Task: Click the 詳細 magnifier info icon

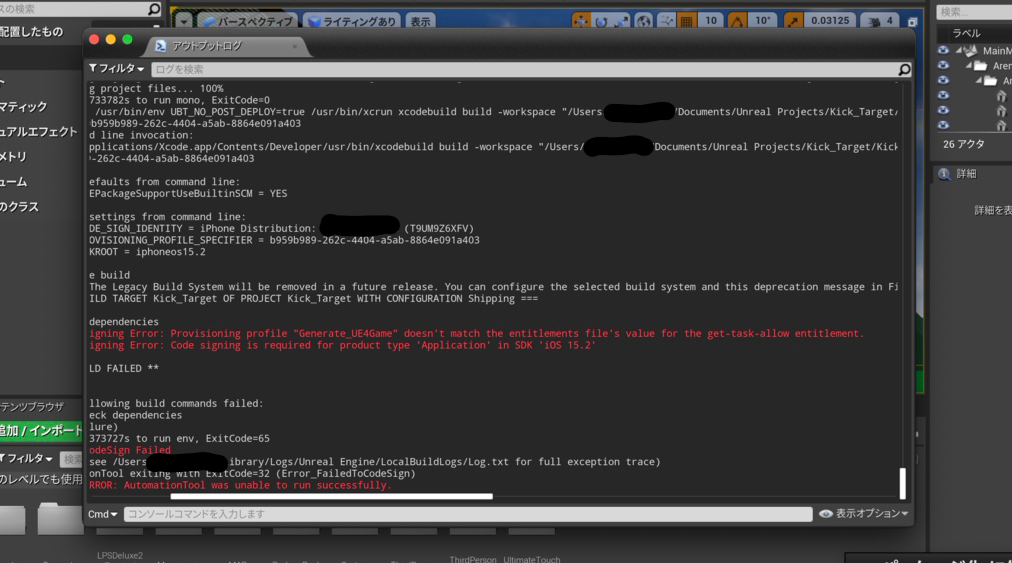Action: [x=944, y=174]
